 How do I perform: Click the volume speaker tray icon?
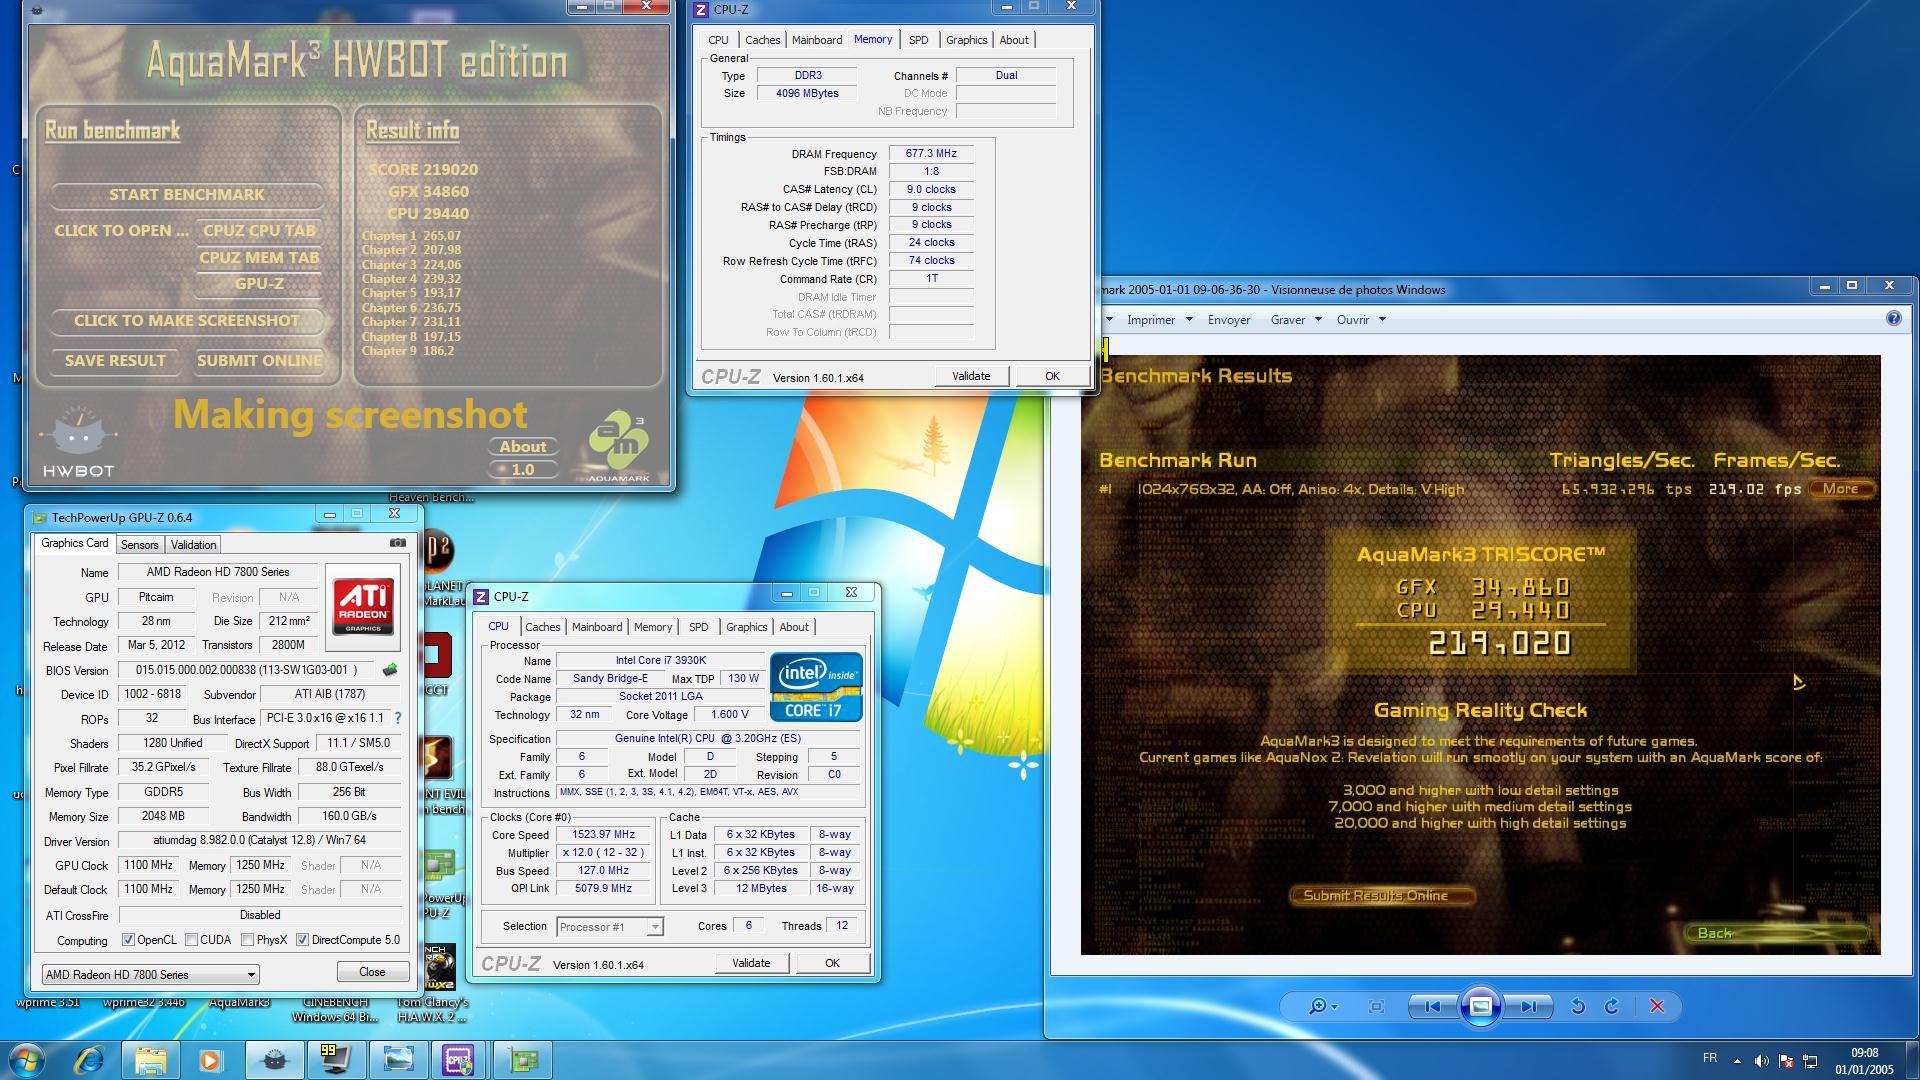(x=1761, y=1061)
